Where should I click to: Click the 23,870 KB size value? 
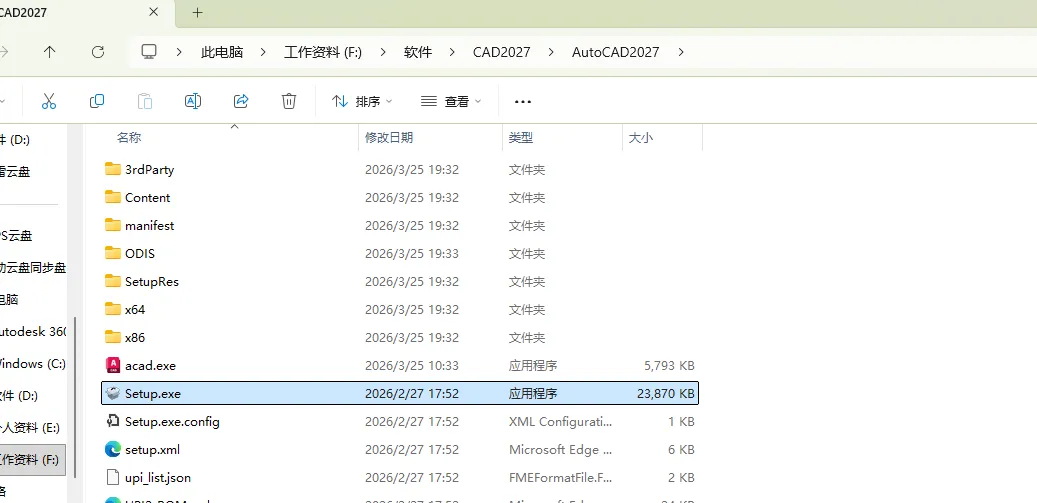pos(665,393)
